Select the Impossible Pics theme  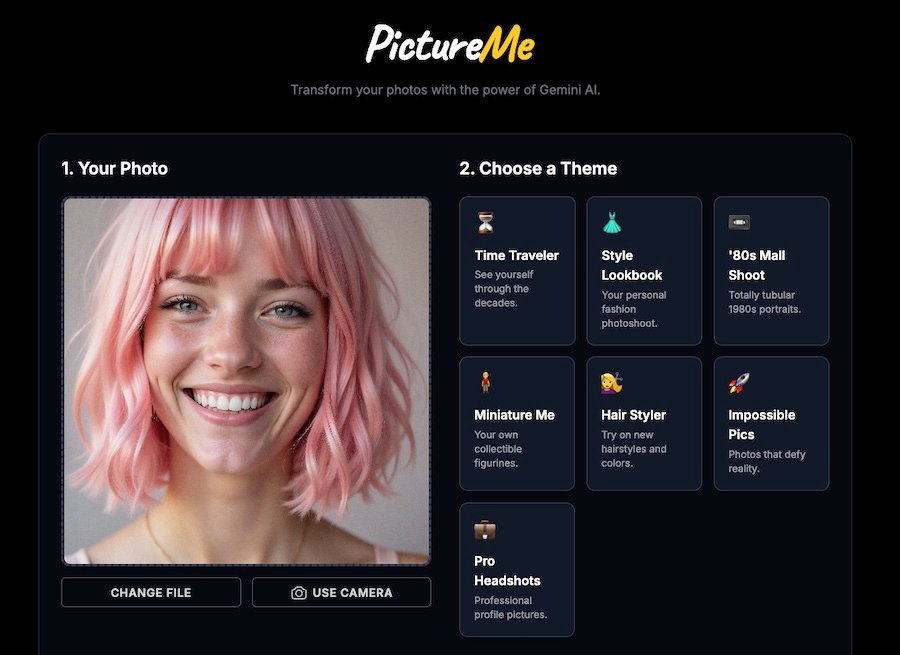(771, 423)
